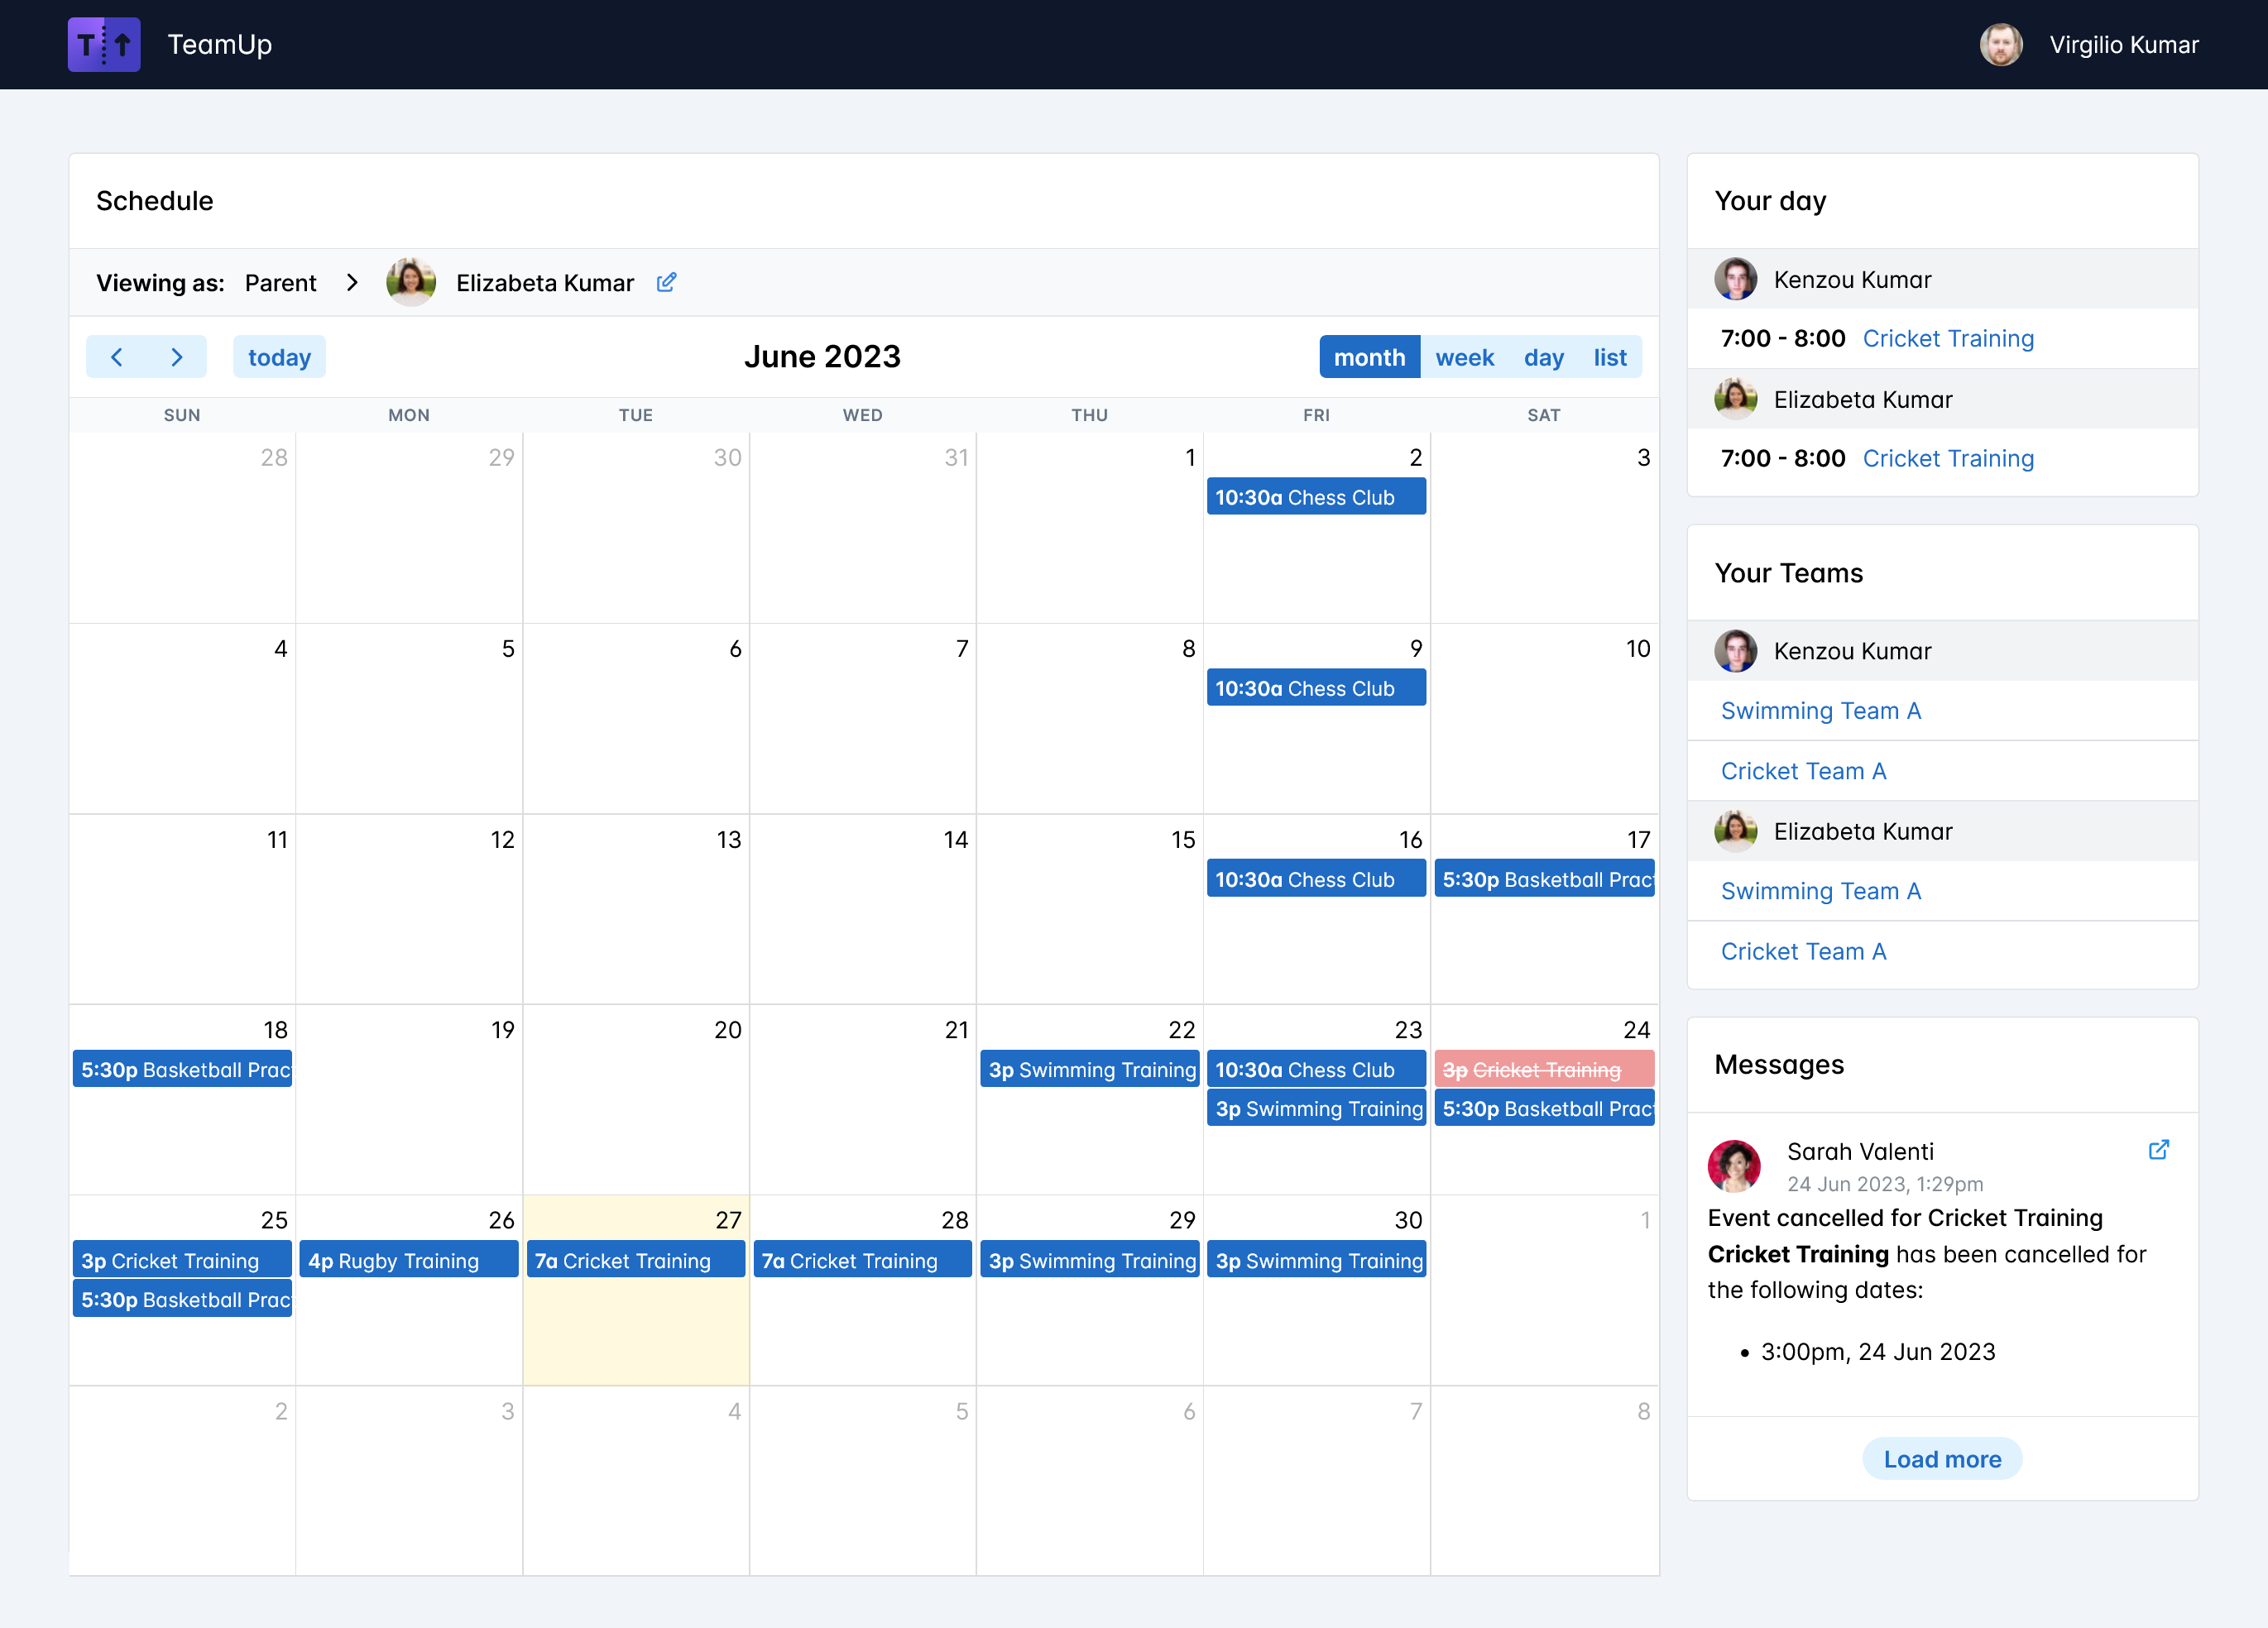The image size is (2268, 1628).
Task: Expand the Parent chevron in Viewing as
Action: click(x=352, y=283)
